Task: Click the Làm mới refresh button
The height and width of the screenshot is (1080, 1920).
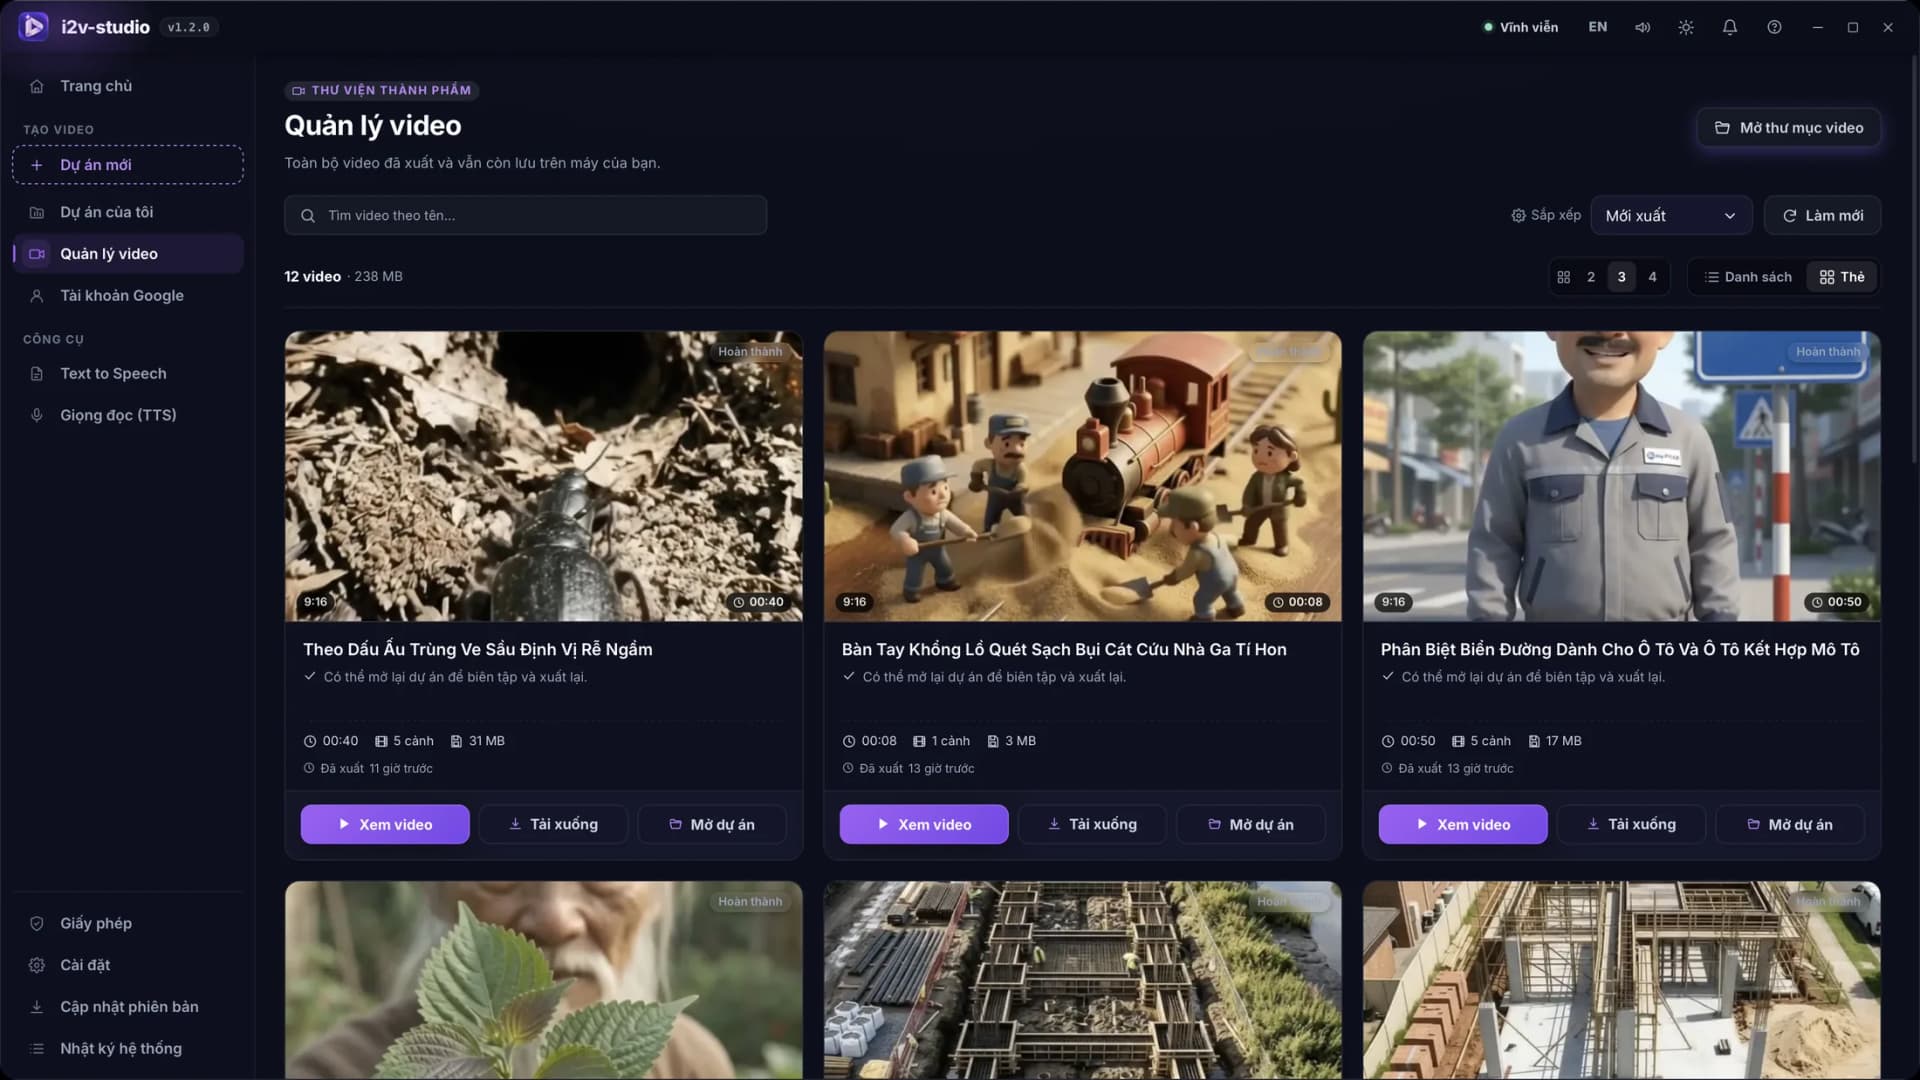Action: 1822,215
